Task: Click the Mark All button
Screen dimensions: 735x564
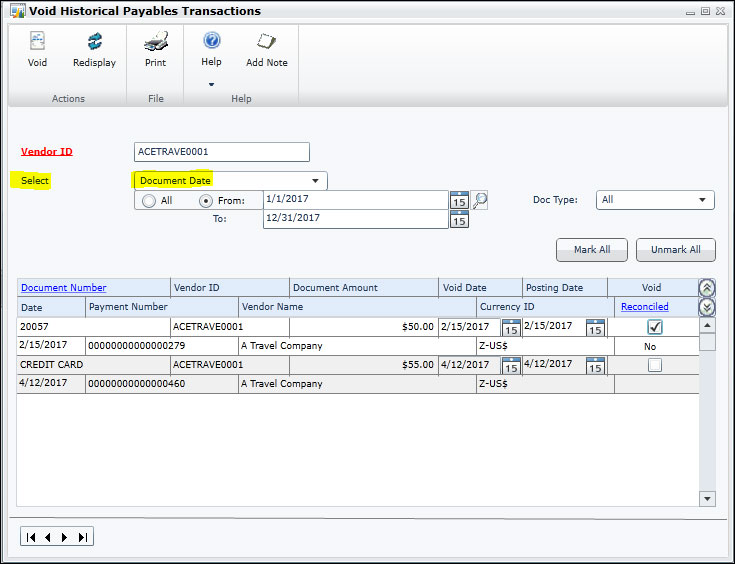Action: click(x=592, y=250)
